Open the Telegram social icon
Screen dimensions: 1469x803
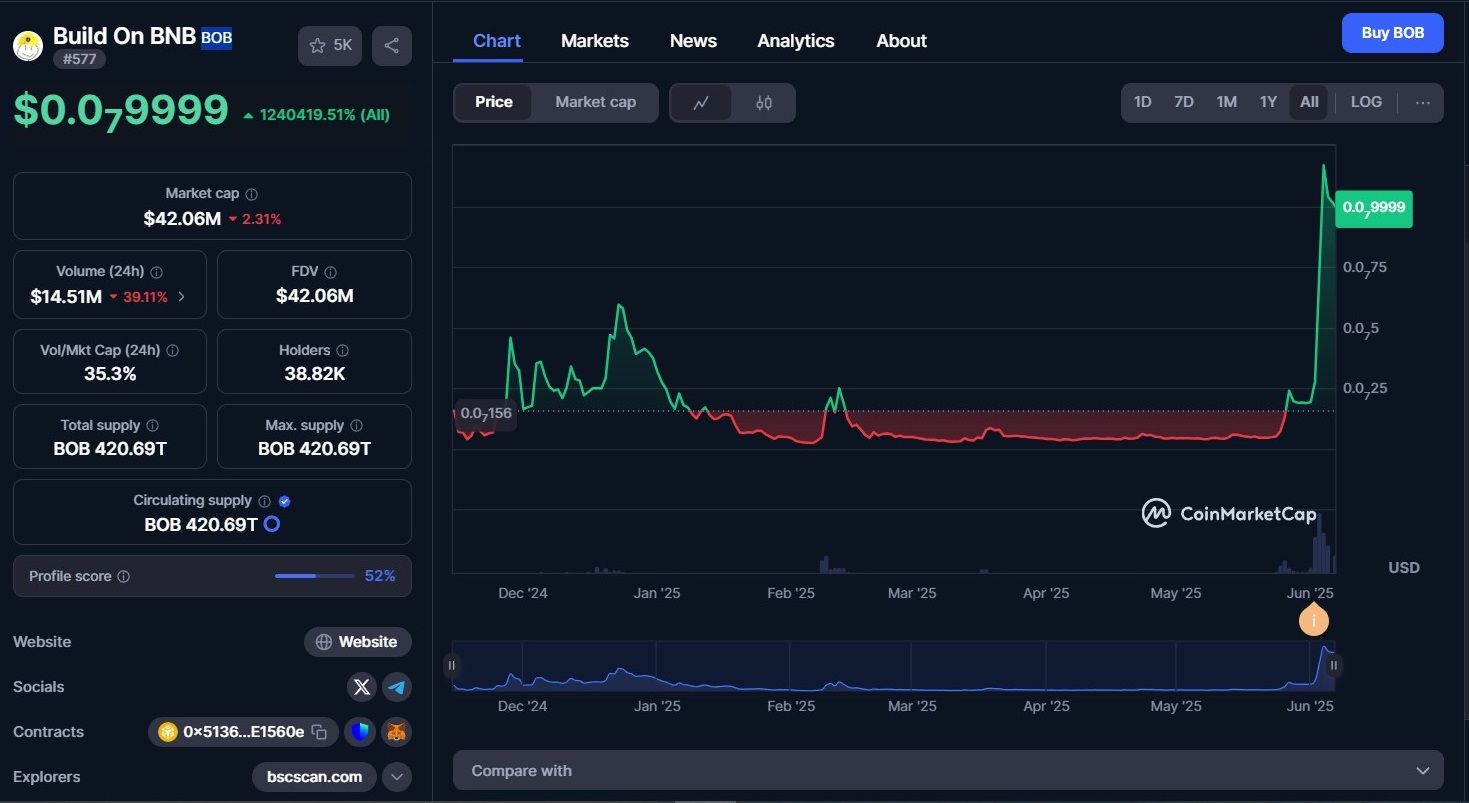coord(397,687)
